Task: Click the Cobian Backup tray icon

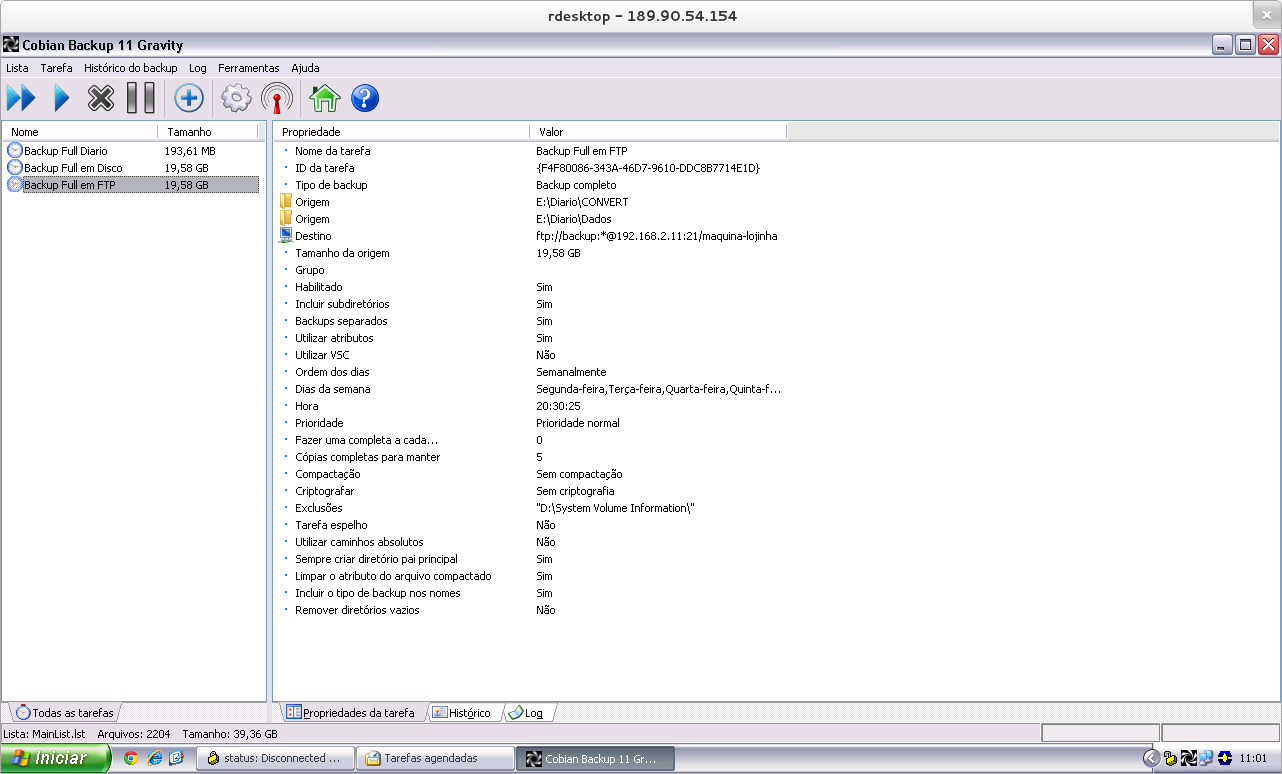Action: 1188,758
